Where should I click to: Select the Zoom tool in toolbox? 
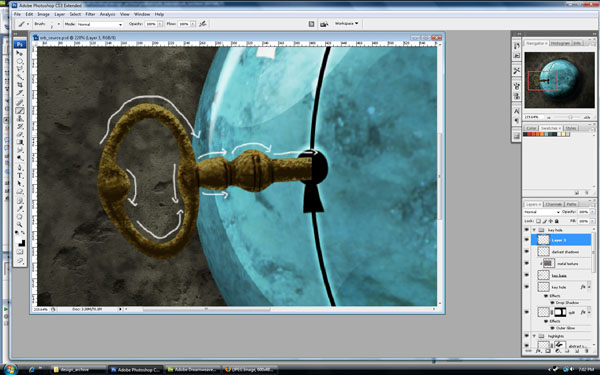(x=20, y=225)
